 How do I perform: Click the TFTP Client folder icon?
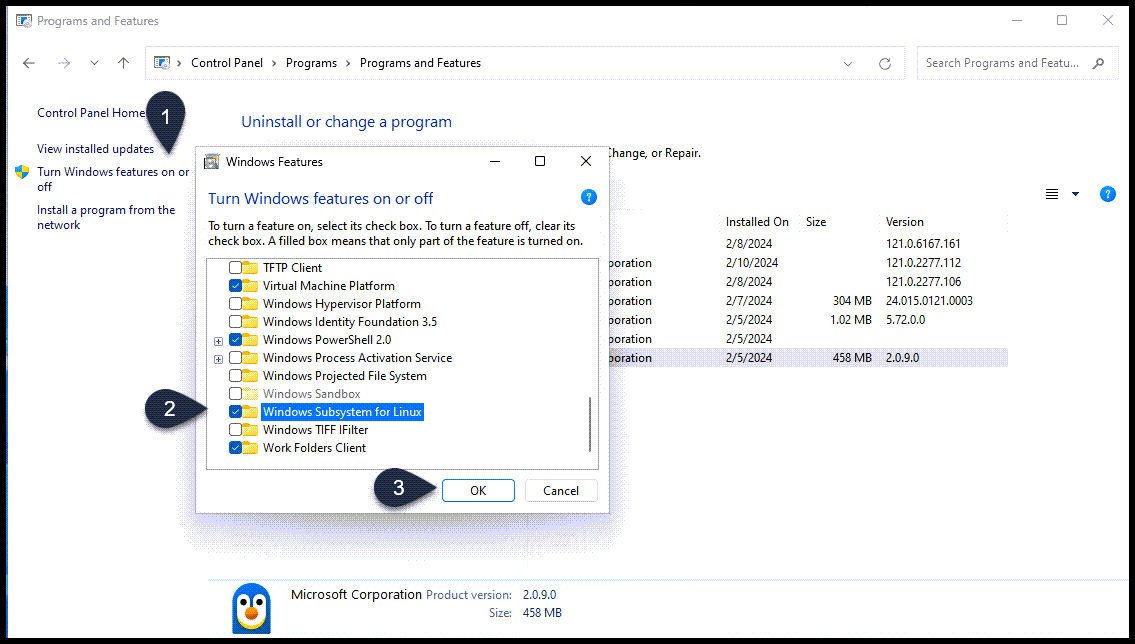click(x=250, y=268)
